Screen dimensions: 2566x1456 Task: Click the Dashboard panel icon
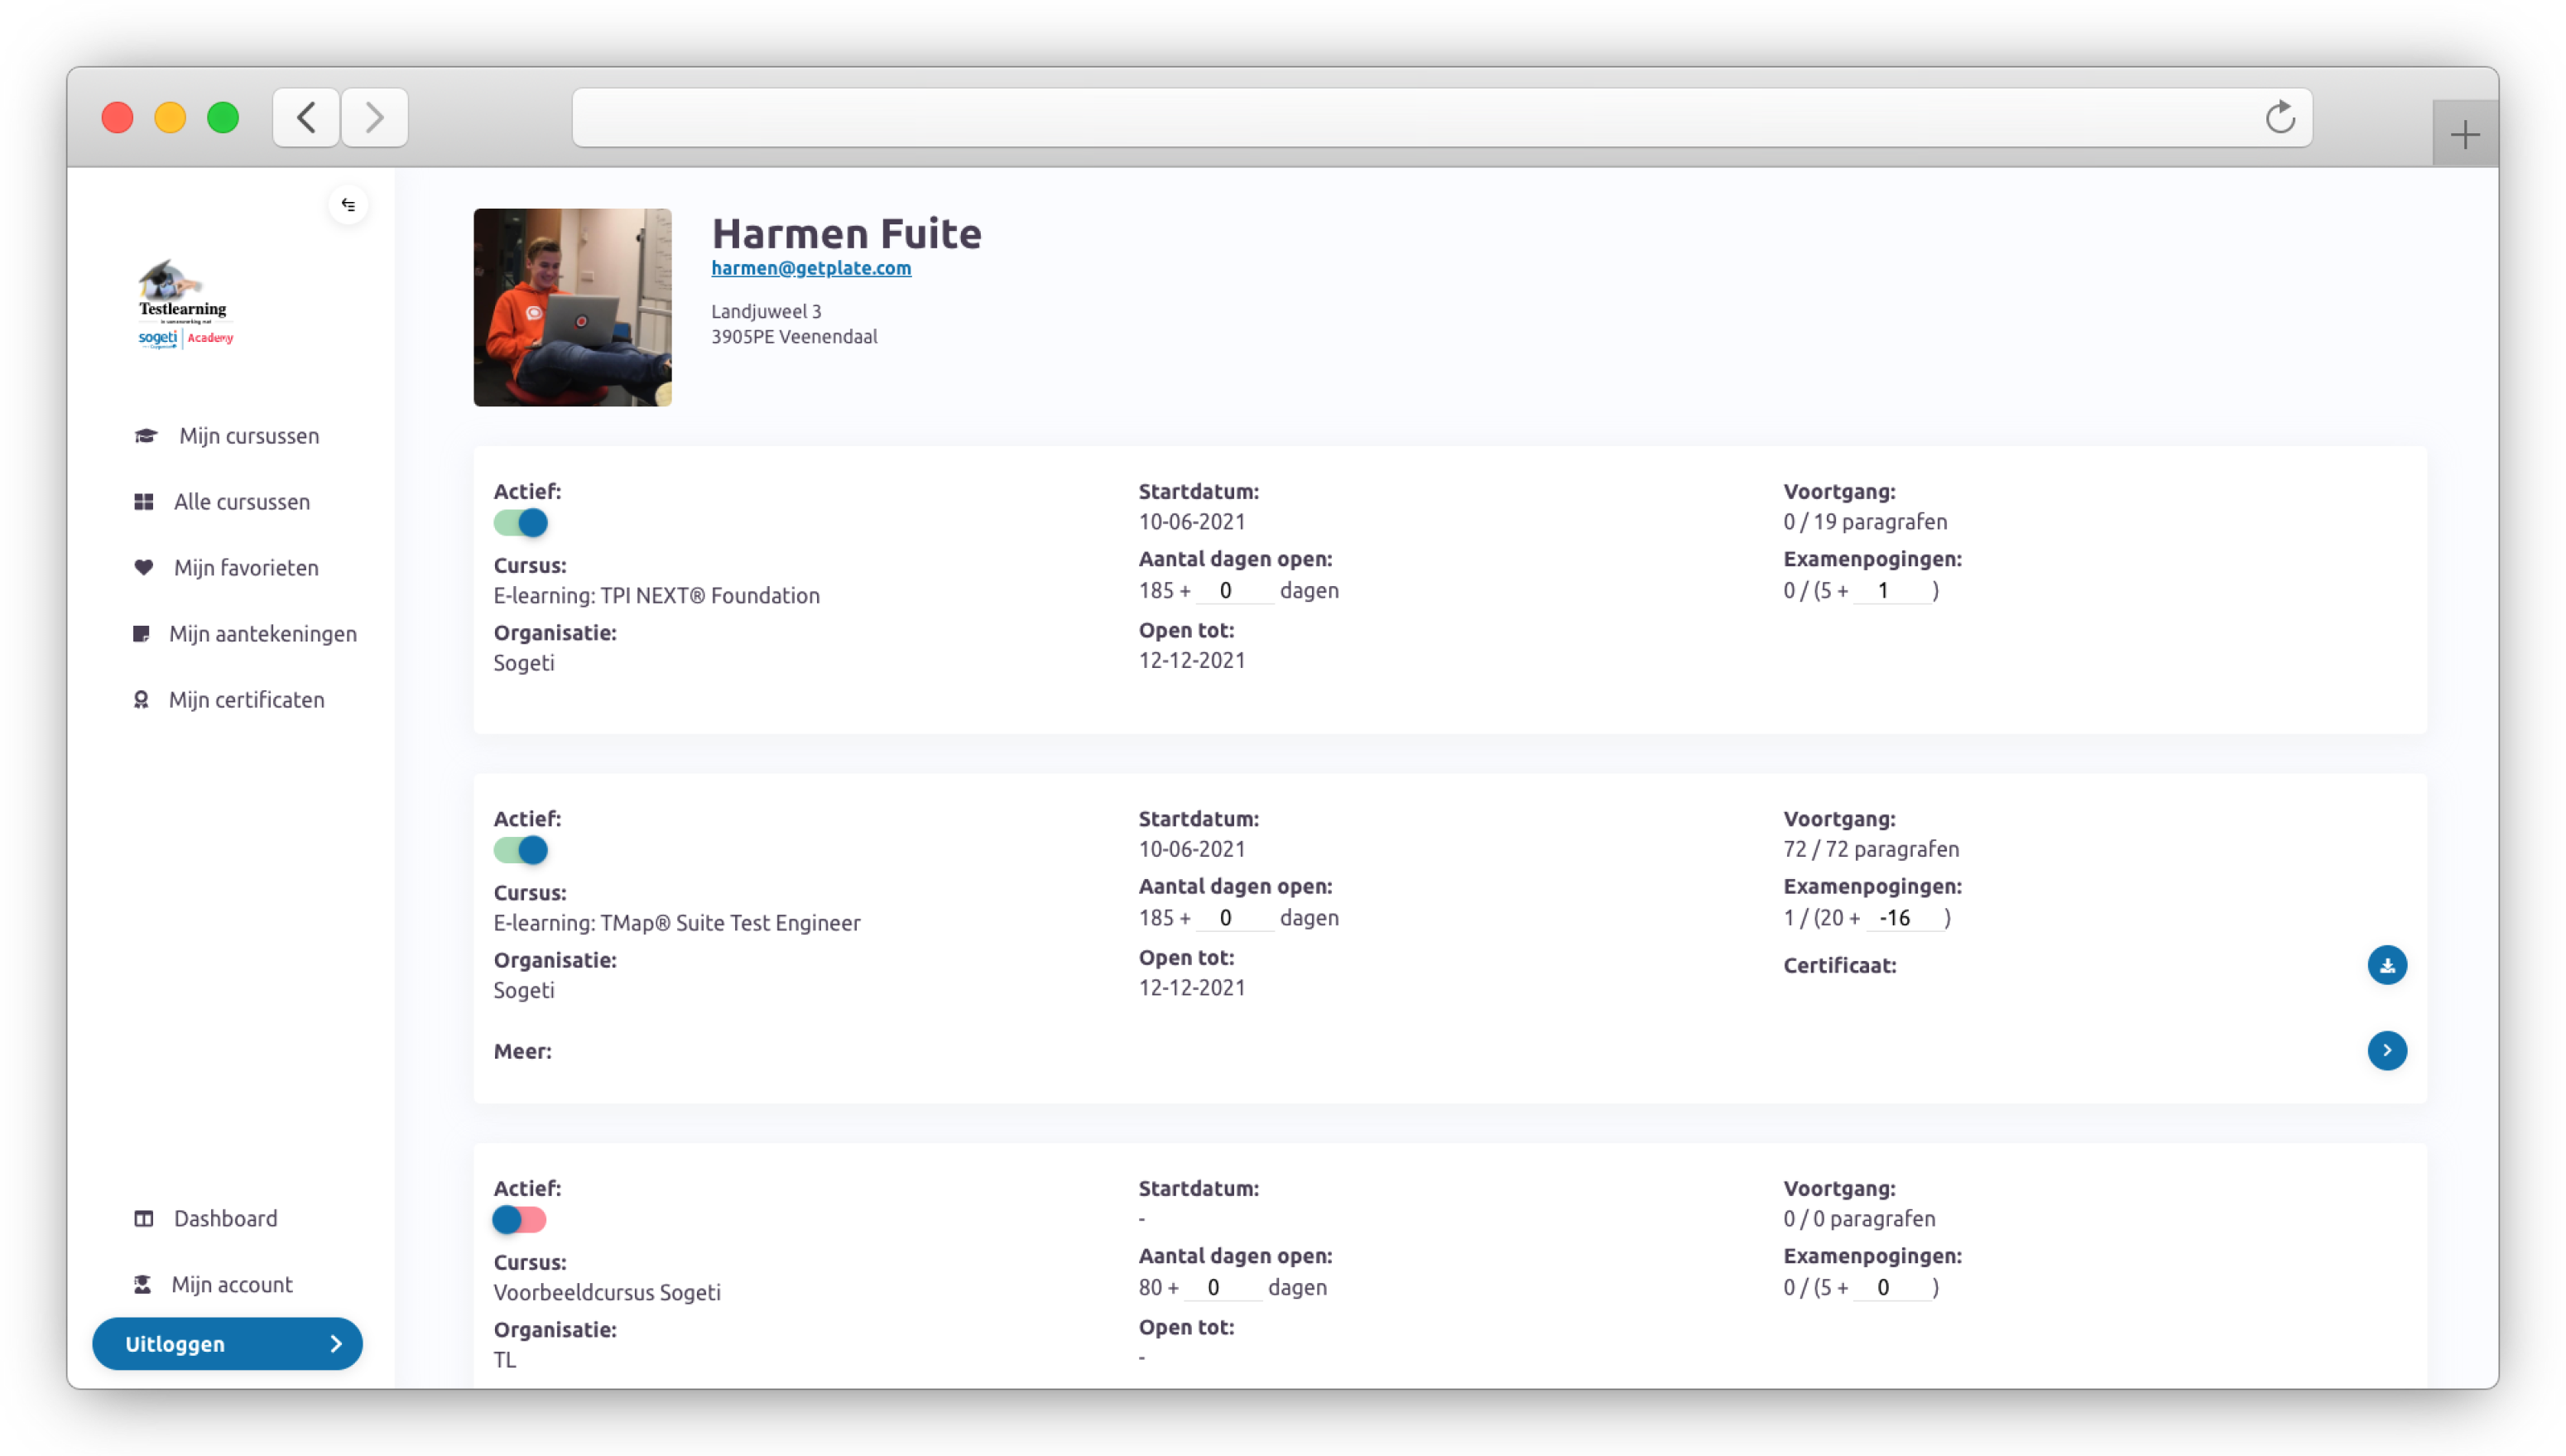[144, 1219]
